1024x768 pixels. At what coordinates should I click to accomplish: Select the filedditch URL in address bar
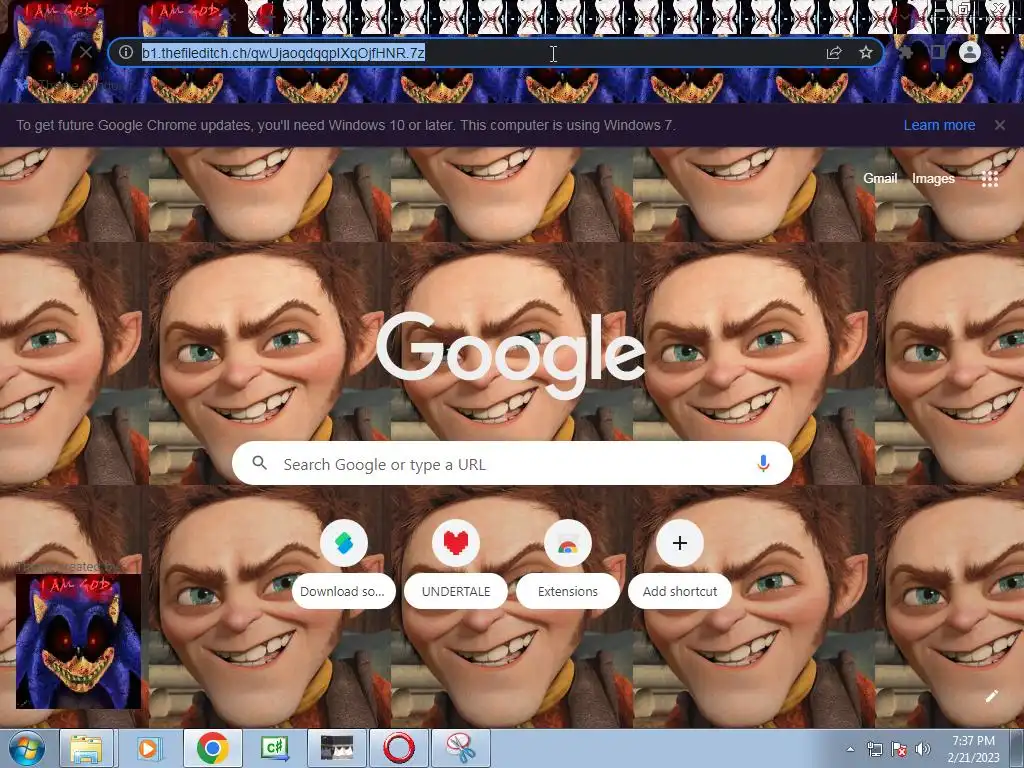point(283,53)
